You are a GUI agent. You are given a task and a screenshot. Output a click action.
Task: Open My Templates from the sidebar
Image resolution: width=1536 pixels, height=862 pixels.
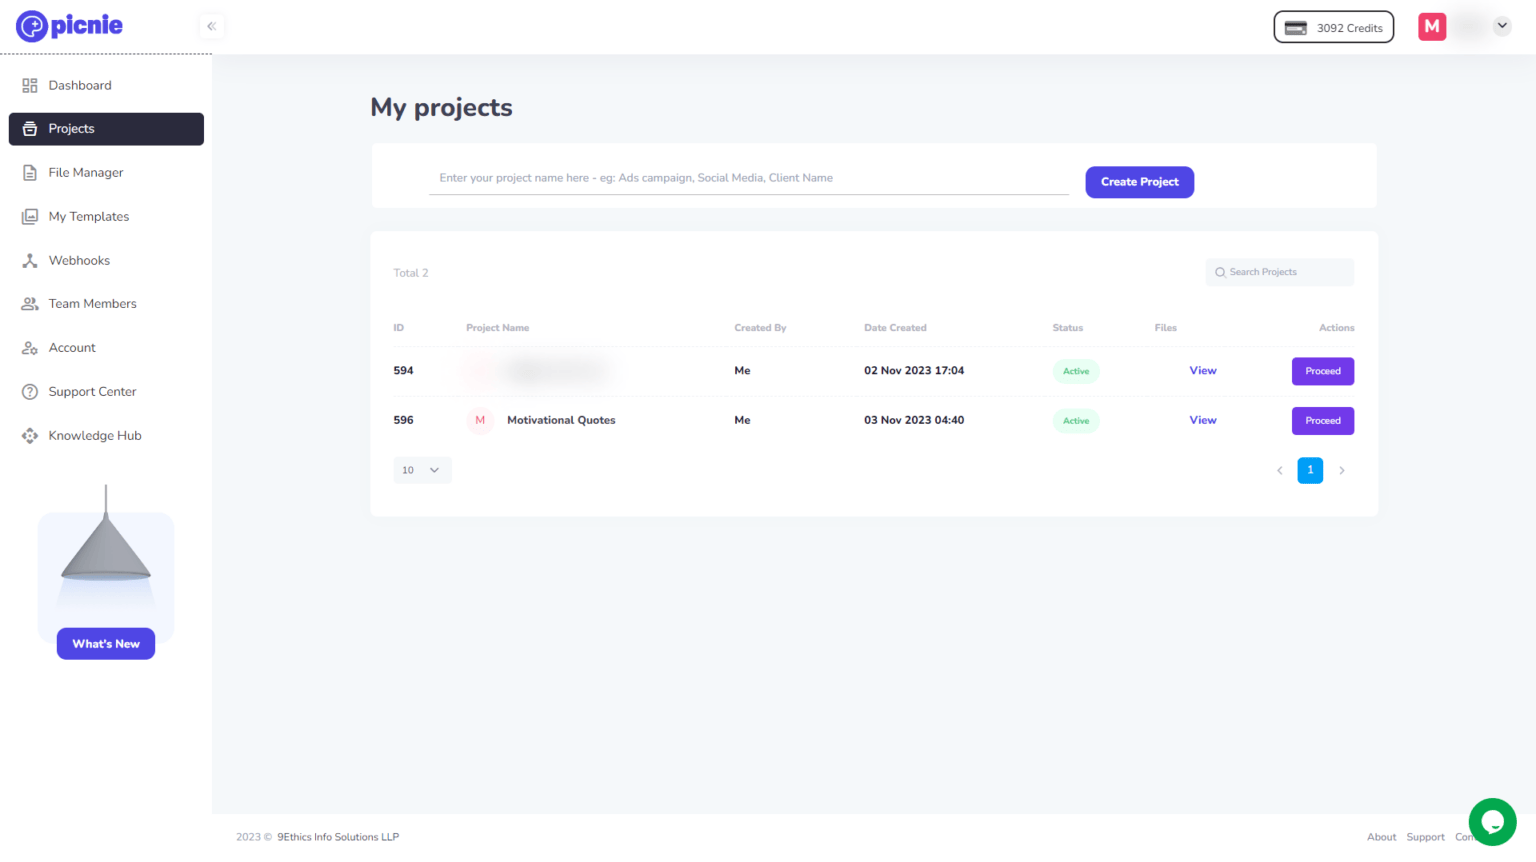pos(89,216)
